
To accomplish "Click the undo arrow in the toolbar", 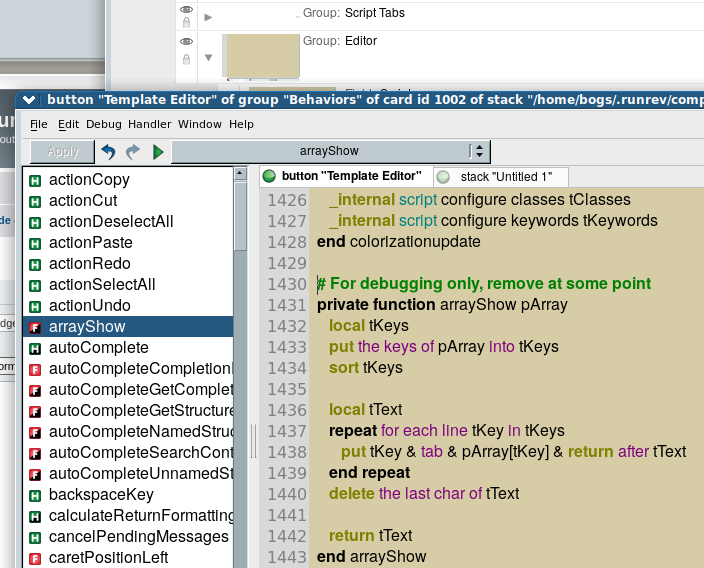I will point(108,152).
